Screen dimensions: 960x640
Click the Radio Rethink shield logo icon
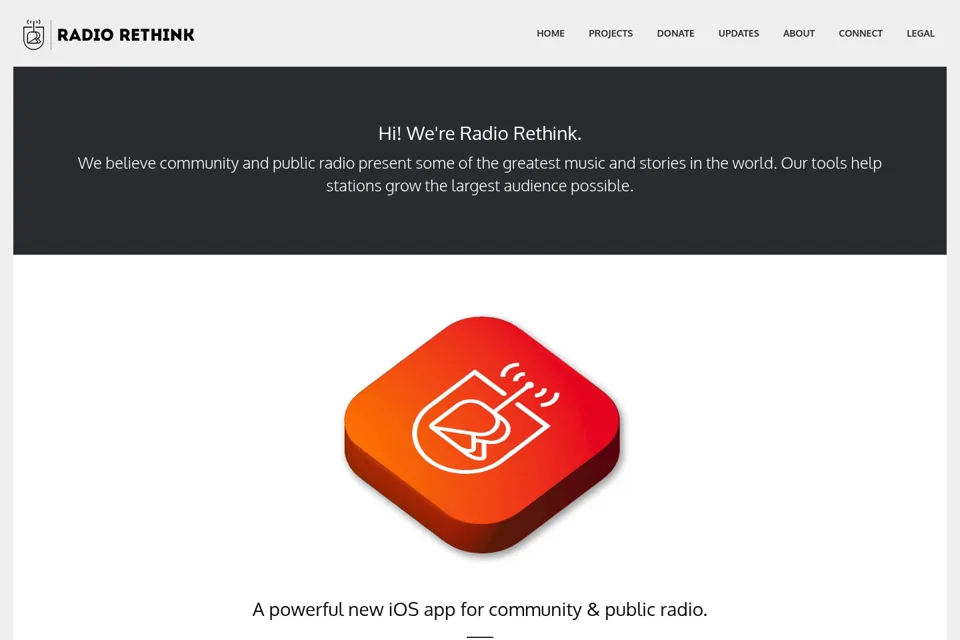pyautogui.click(x=34, y=34)
